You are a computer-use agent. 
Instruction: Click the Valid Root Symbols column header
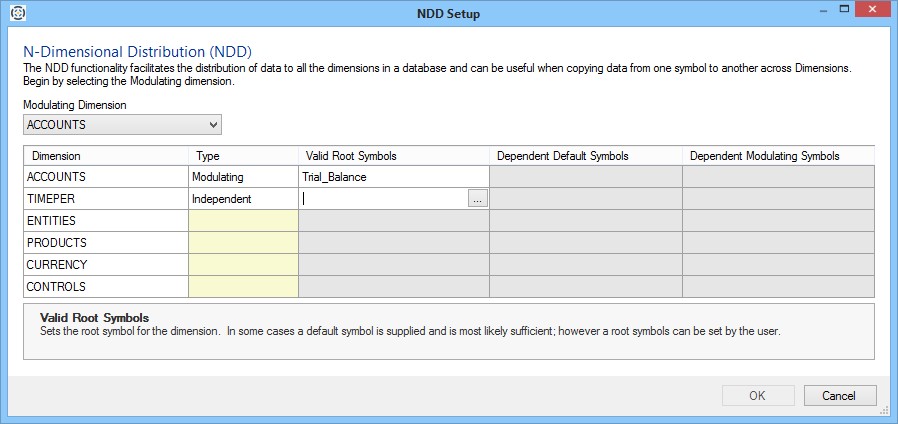click(x=393, y=156)
